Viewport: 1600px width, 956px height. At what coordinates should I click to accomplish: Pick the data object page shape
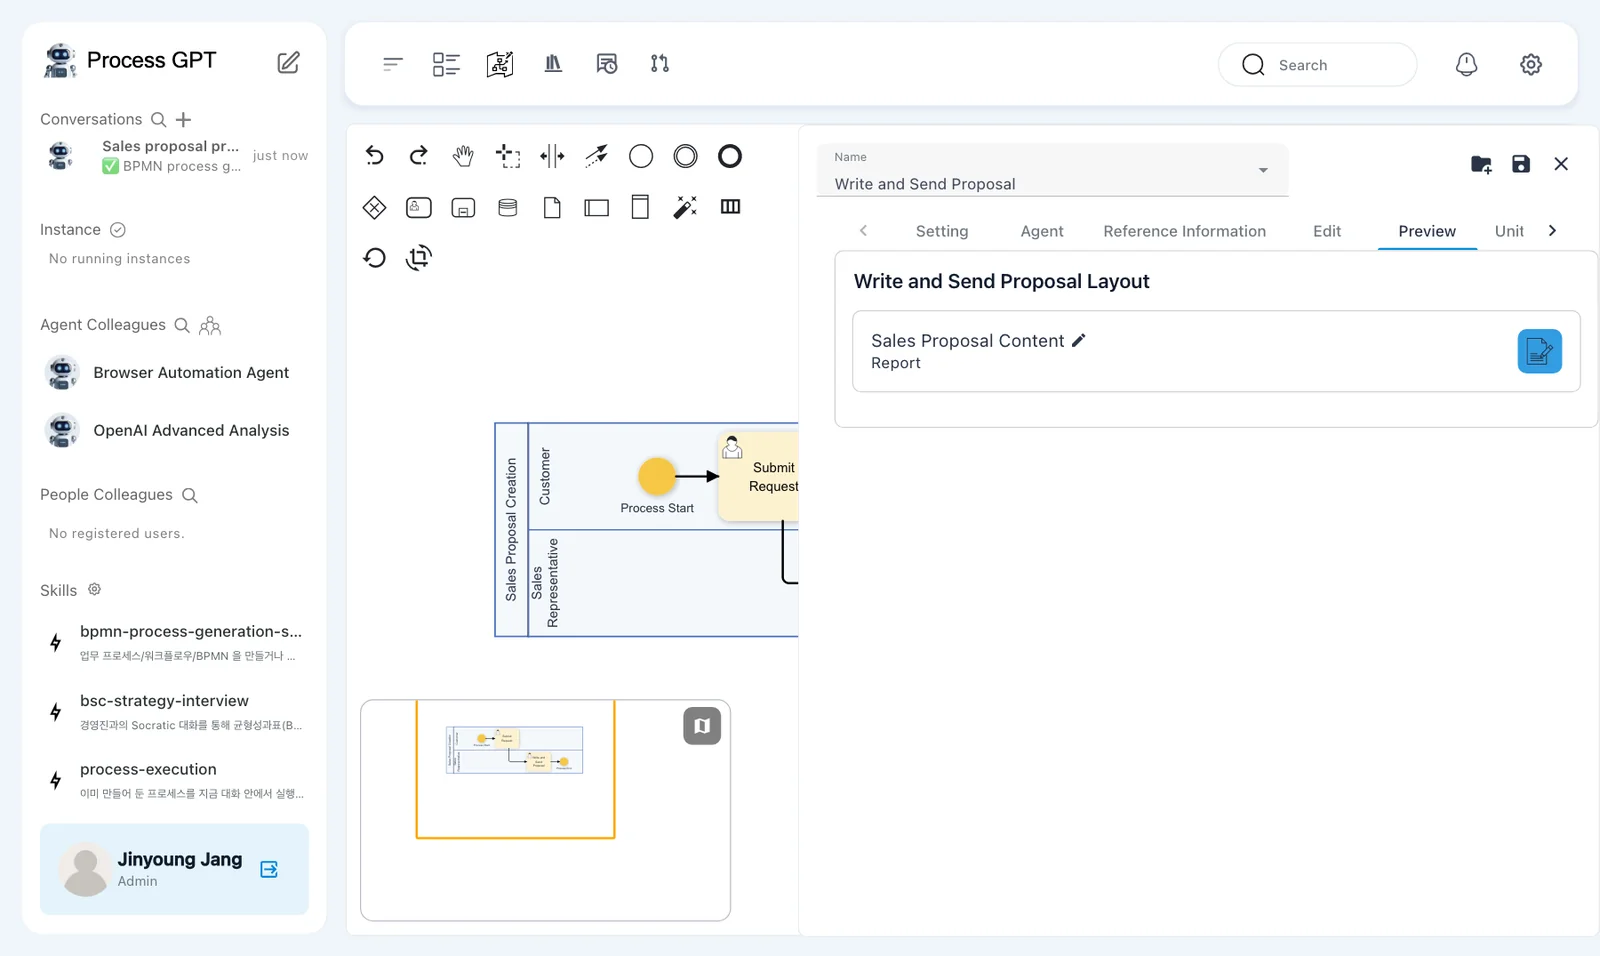click(552, 208)
